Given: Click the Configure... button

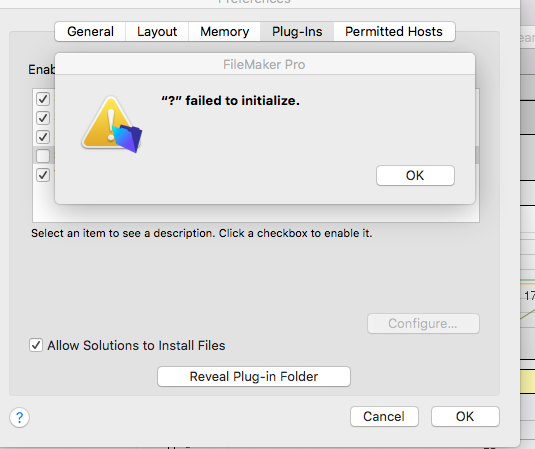Looking at the screenshot, I should [423, 323].
